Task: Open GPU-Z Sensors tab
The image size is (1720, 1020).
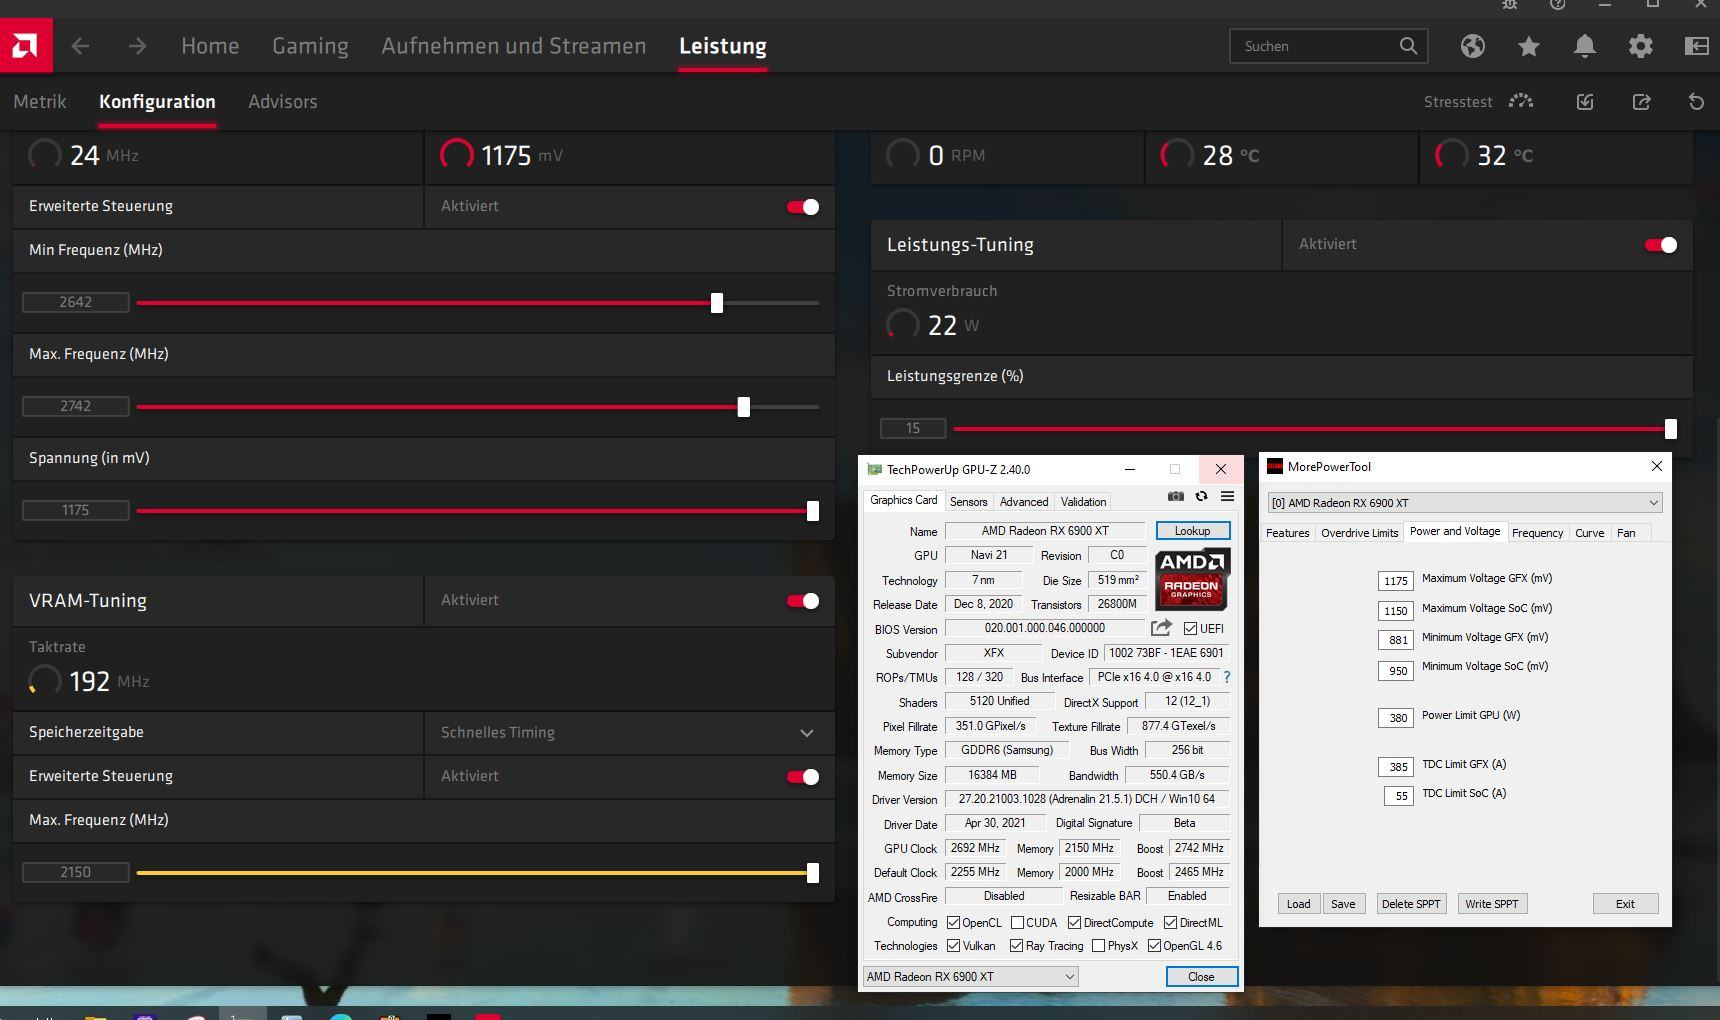Action: [968, 502]
